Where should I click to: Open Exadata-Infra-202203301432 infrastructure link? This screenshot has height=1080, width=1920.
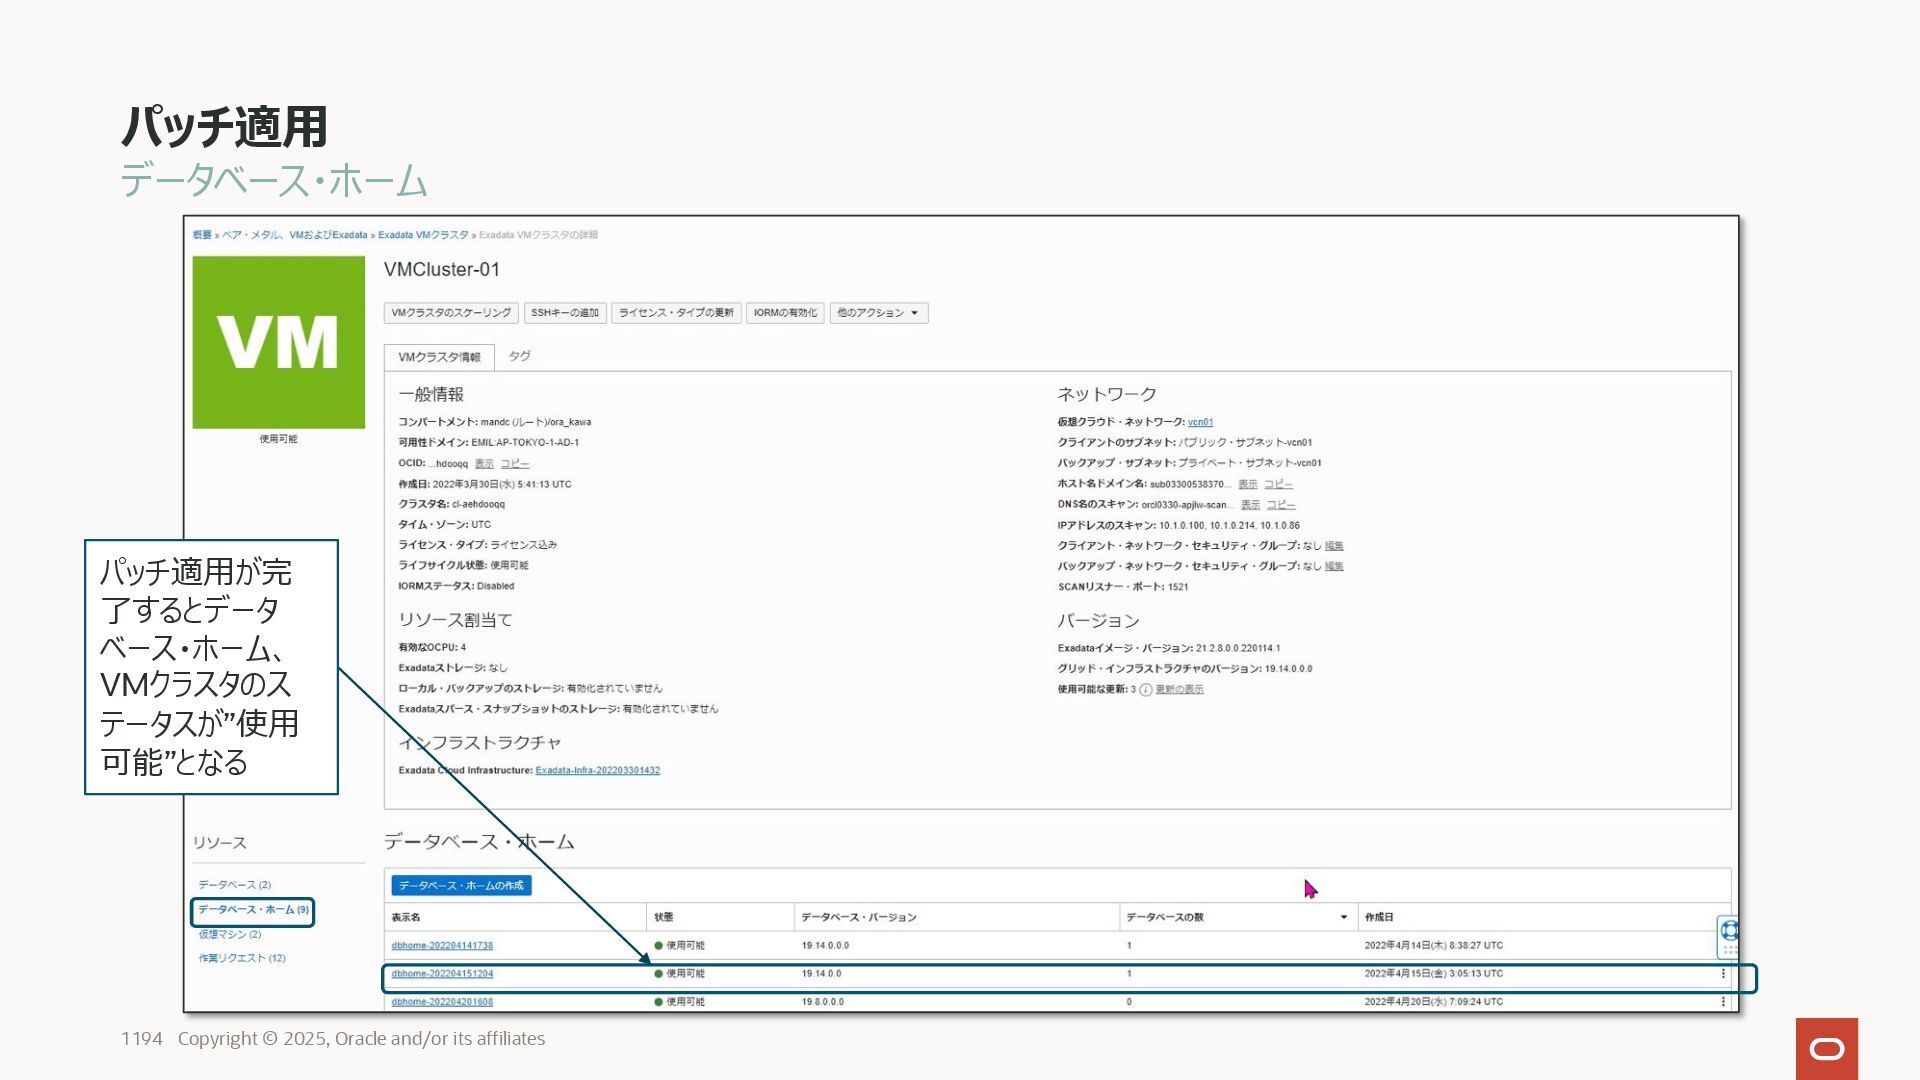point(597,770)
